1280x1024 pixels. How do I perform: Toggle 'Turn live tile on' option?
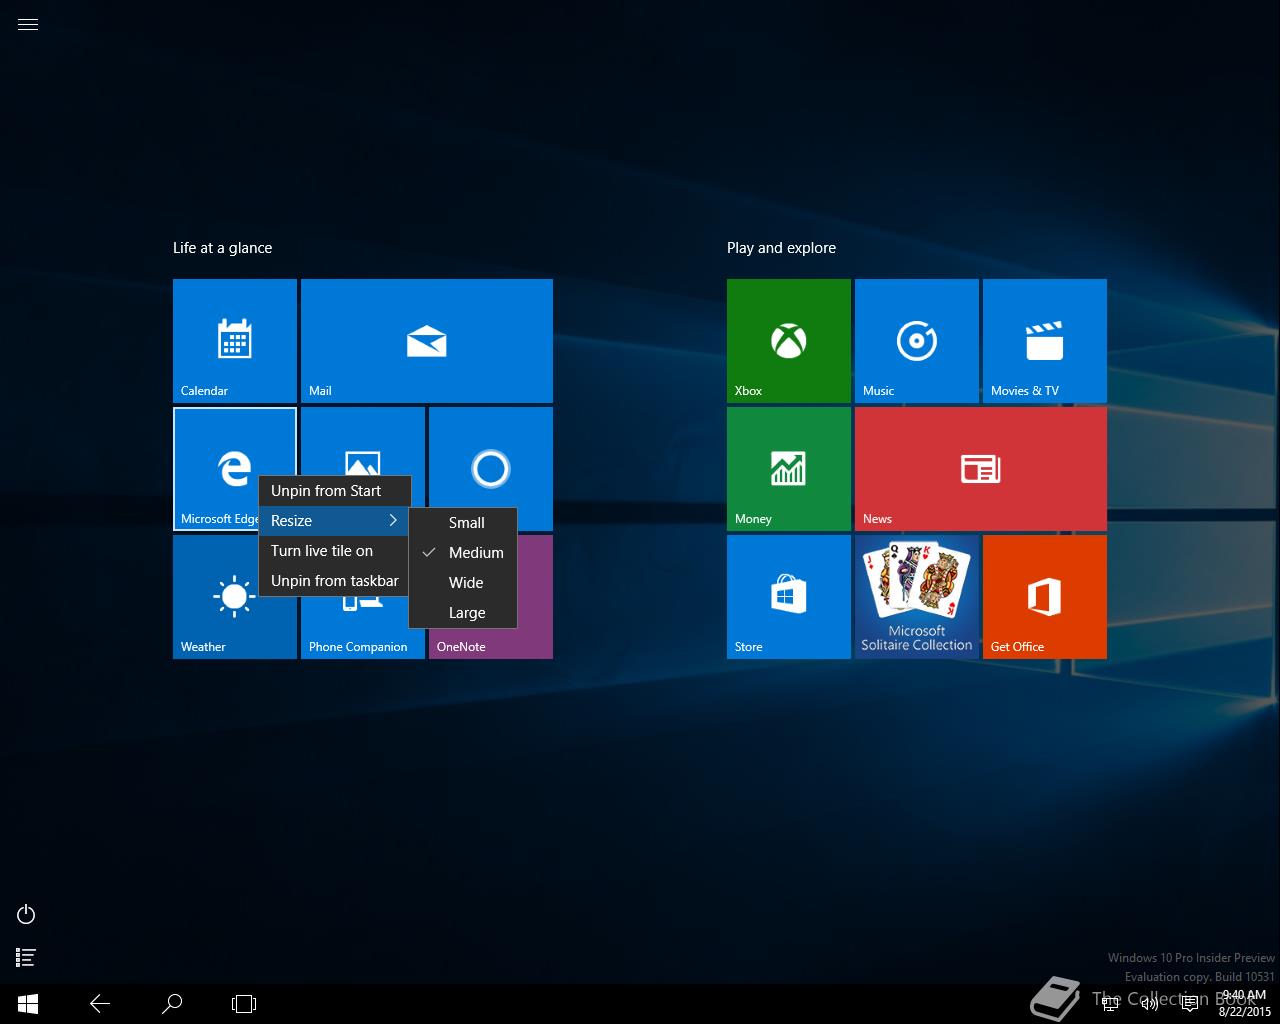(322, 551)
